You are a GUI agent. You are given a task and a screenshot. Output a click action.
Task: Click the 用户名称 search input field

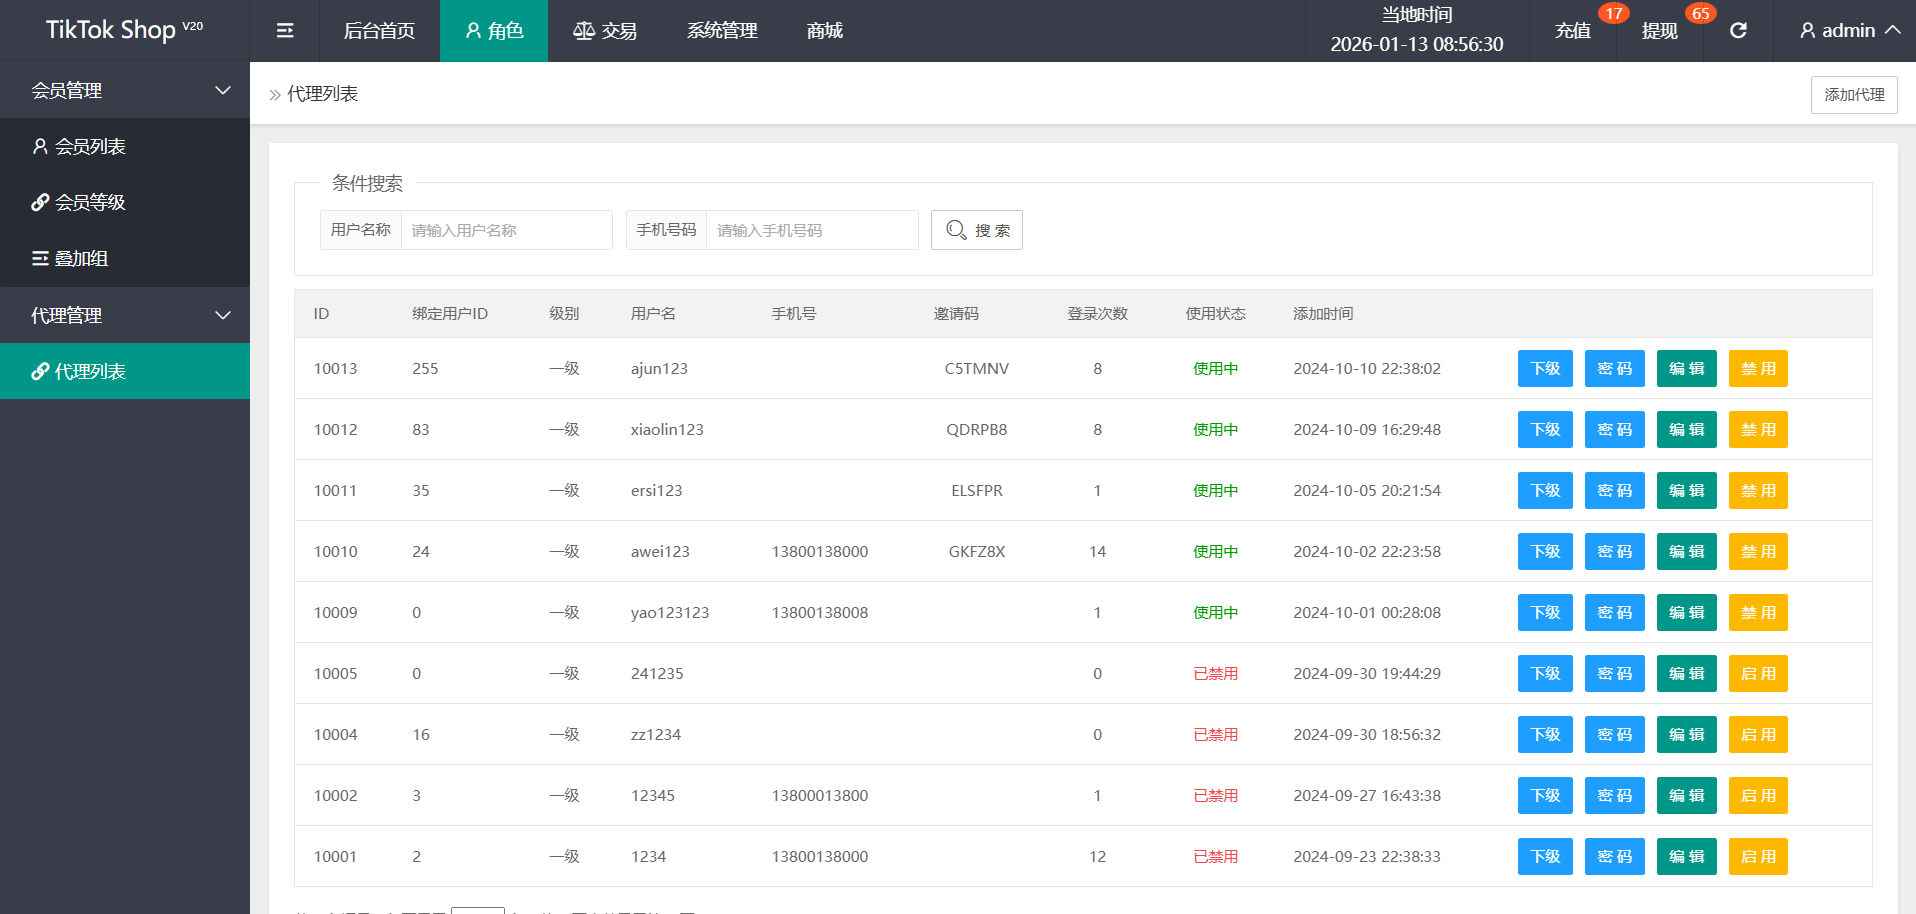(x=506, y=230)
